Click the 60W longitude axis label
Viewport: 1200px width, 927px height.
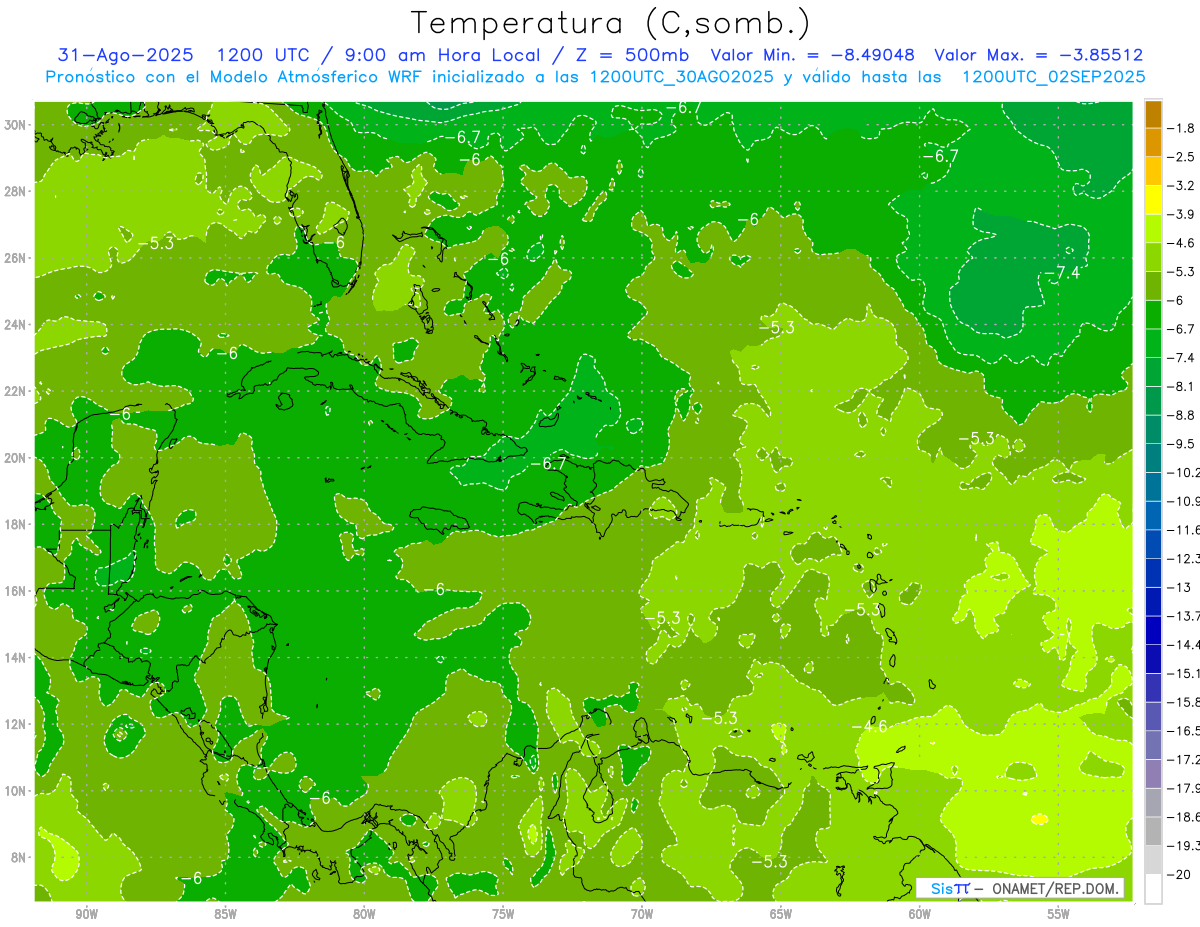(920, 914)
